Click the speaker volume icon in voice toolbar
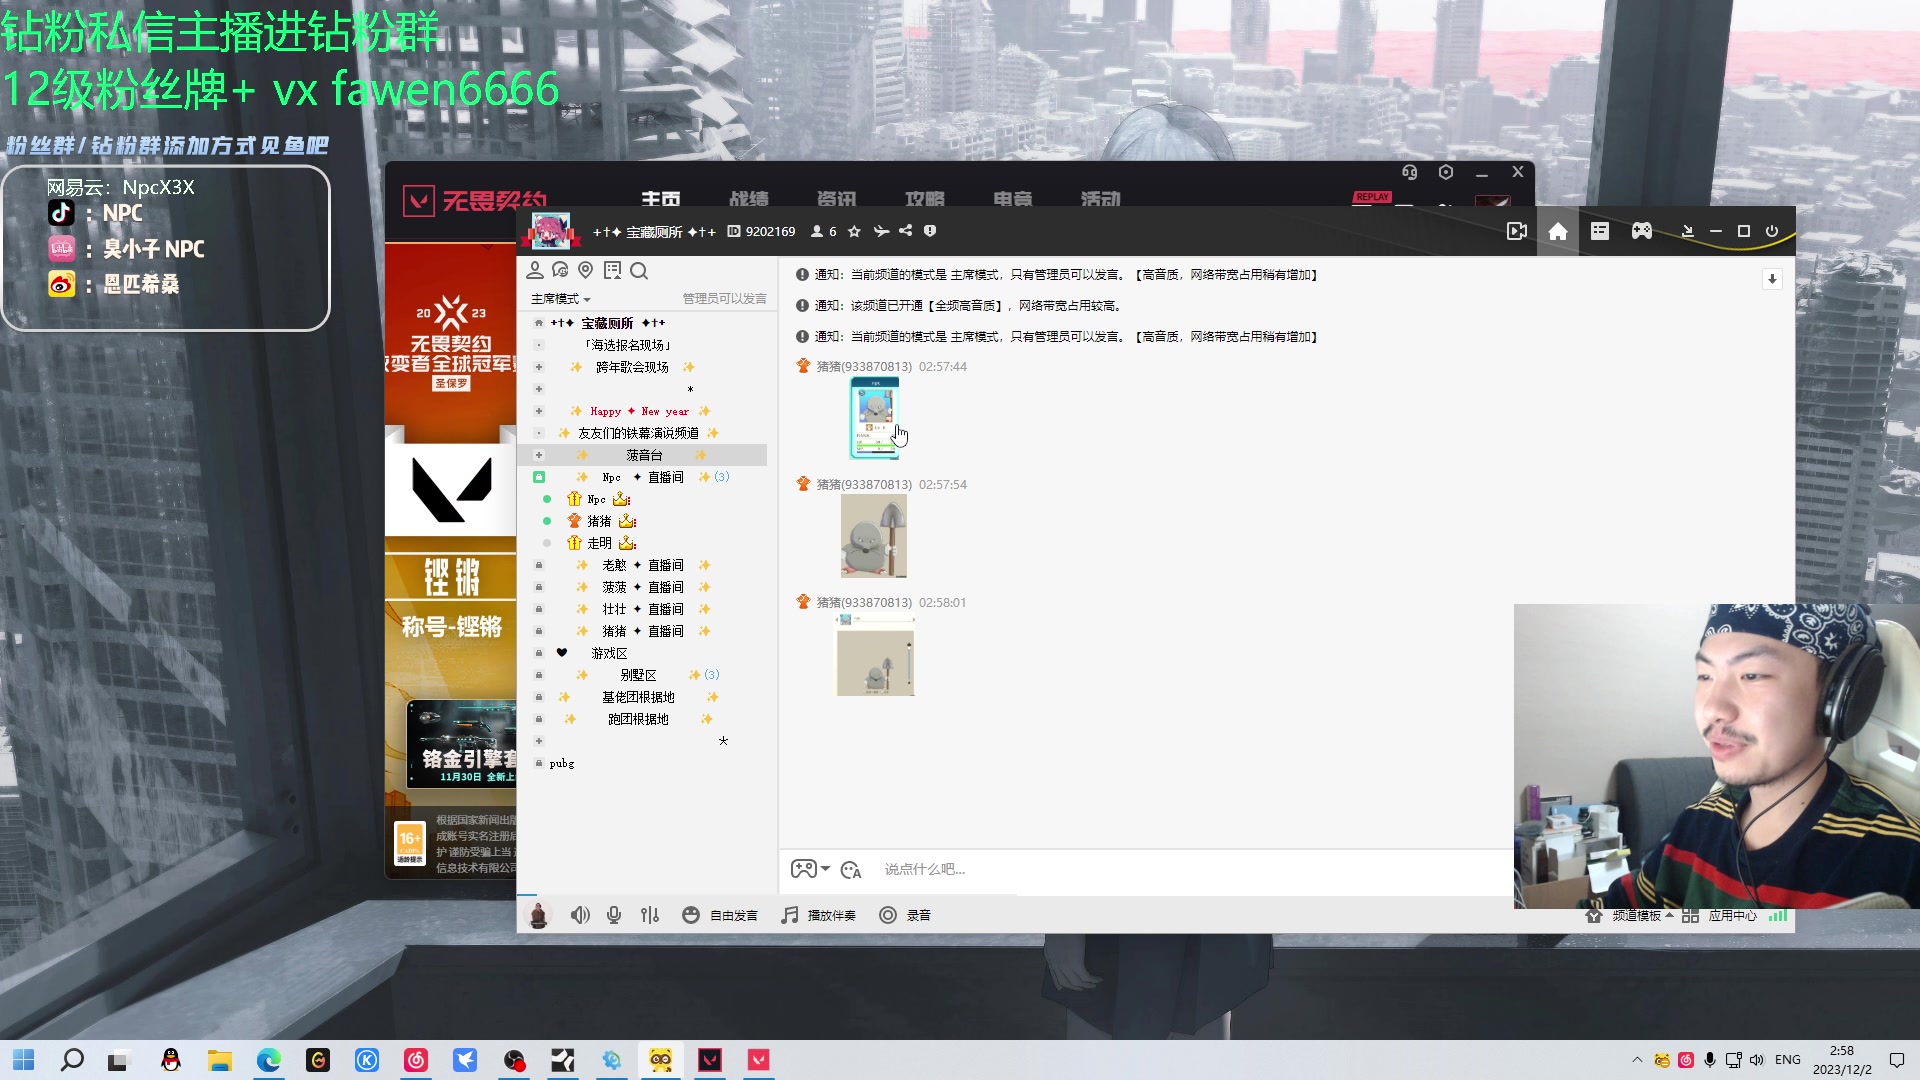 tap(580, 915)
